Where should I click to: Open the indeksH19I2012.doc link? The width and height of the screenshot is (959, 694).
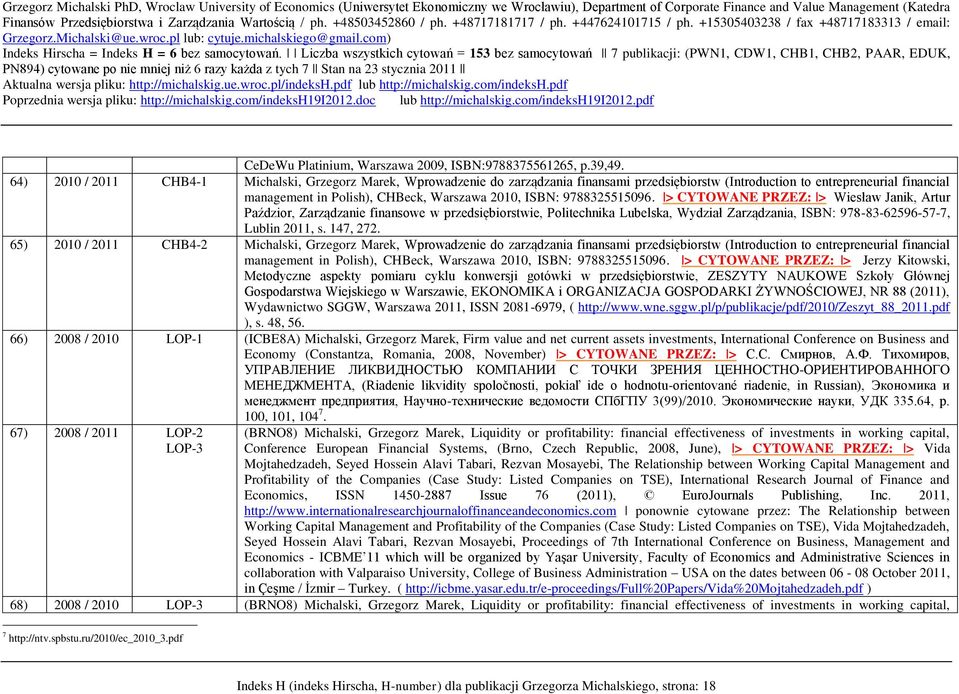pos(258,100)
